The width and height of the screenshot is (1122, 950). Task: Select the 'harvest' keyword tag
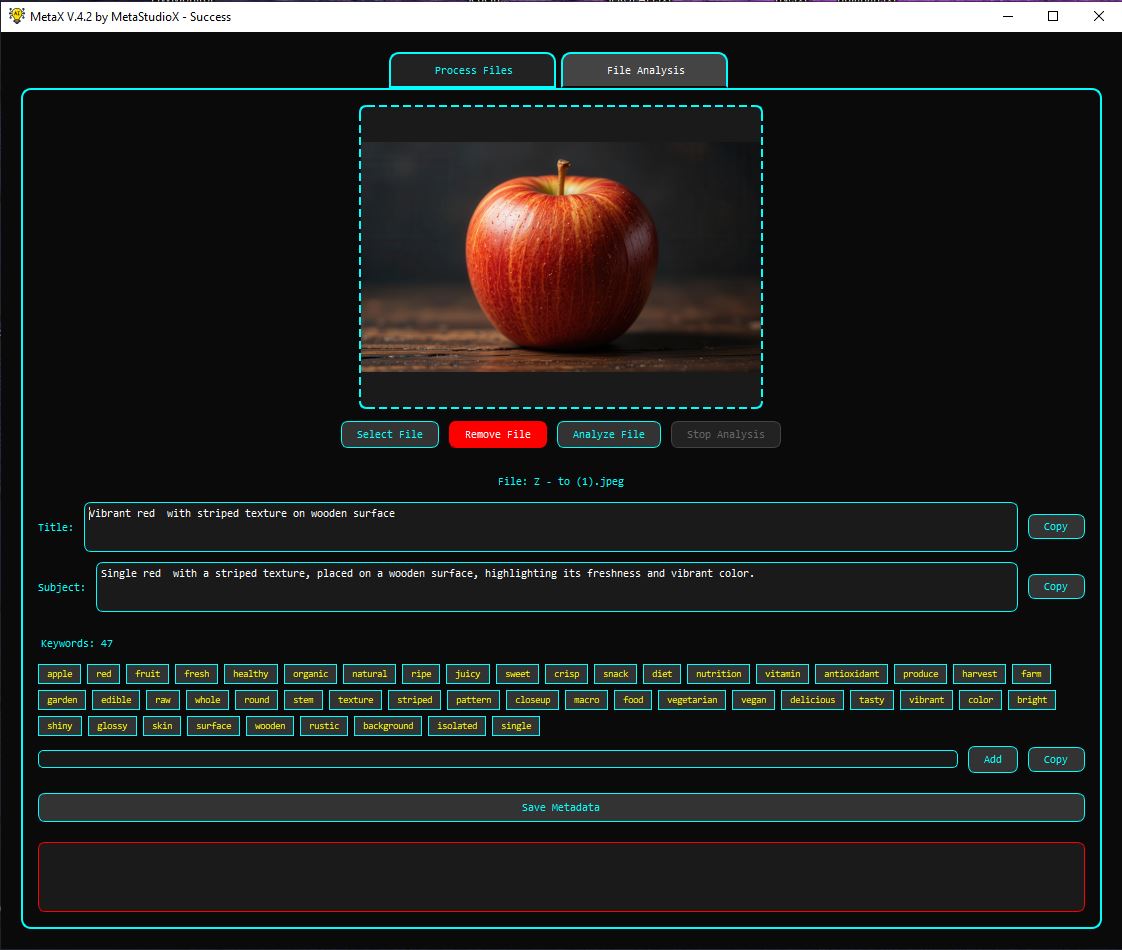point(979,674)
